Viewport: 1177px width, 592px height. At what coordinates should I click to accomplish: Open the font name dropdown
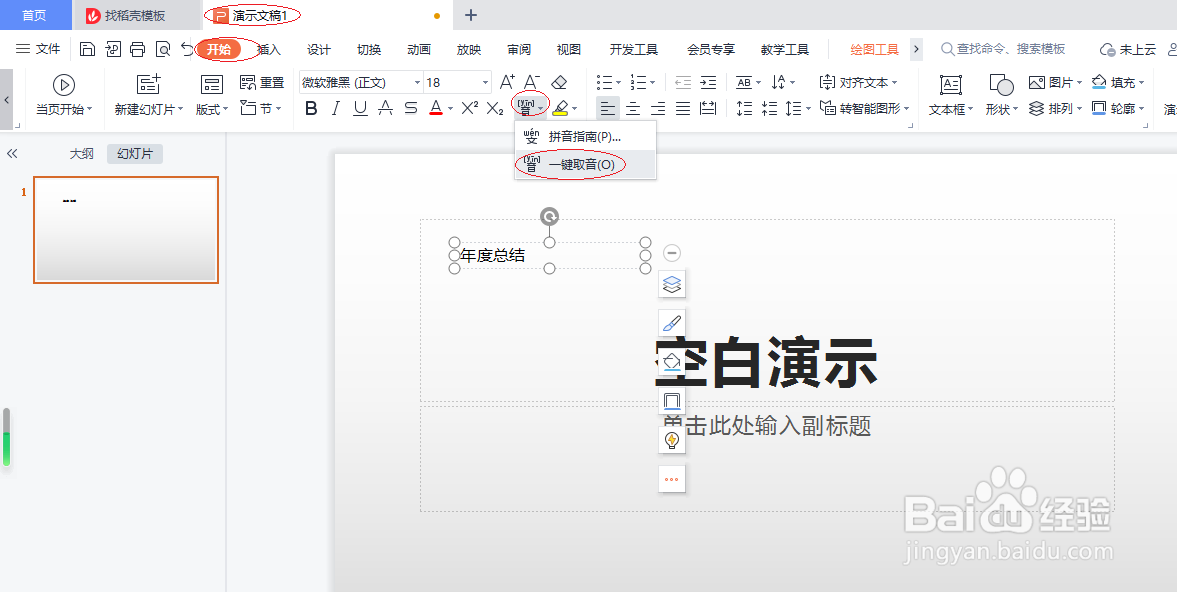(418, 83)
